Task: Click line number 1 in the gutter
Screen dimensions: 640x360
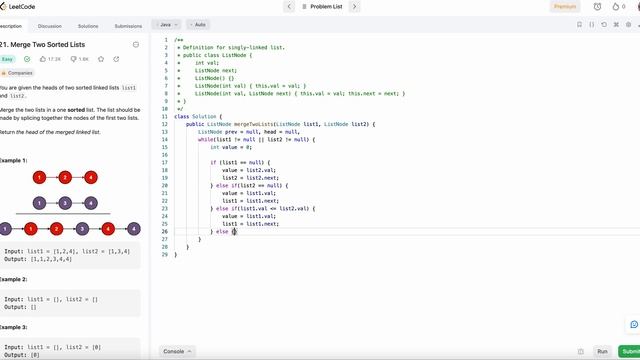Action: click(166, 40)
